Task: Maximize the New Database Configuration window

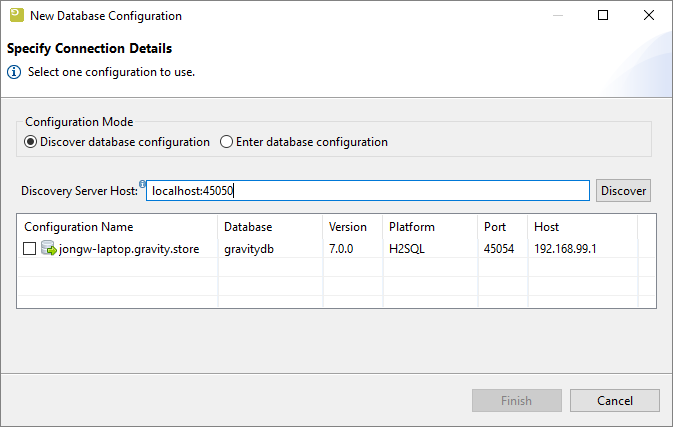Action: (x=603, y=16)
